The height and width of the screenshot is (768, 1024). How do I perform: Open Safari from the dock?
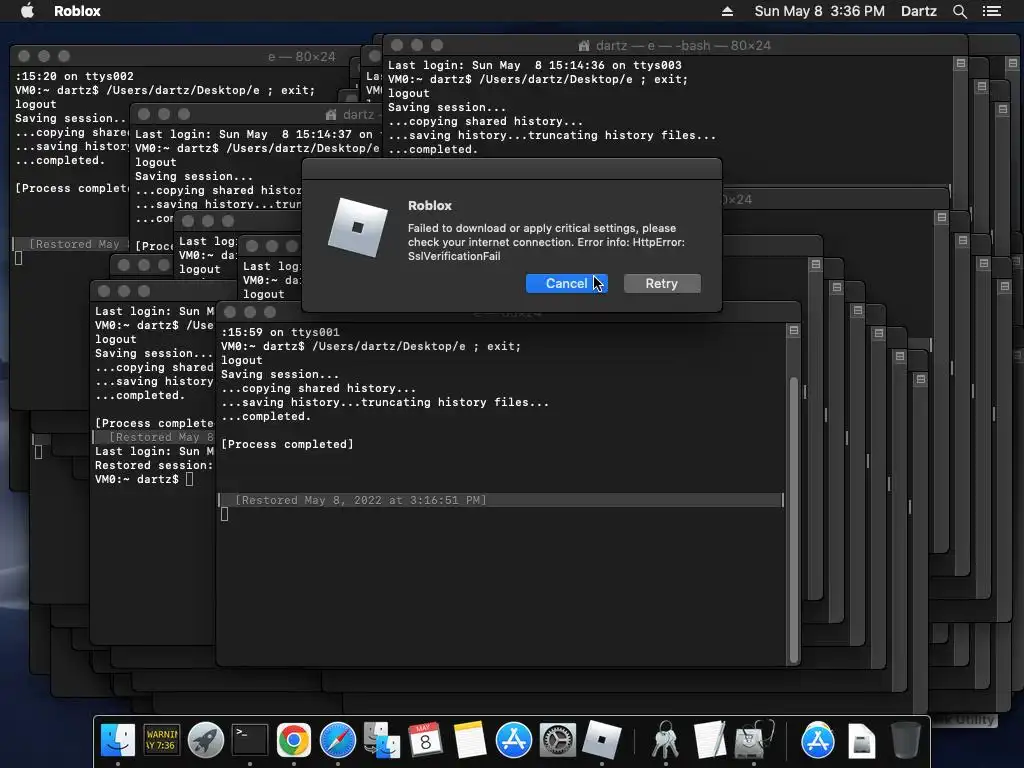click(337, 740)
